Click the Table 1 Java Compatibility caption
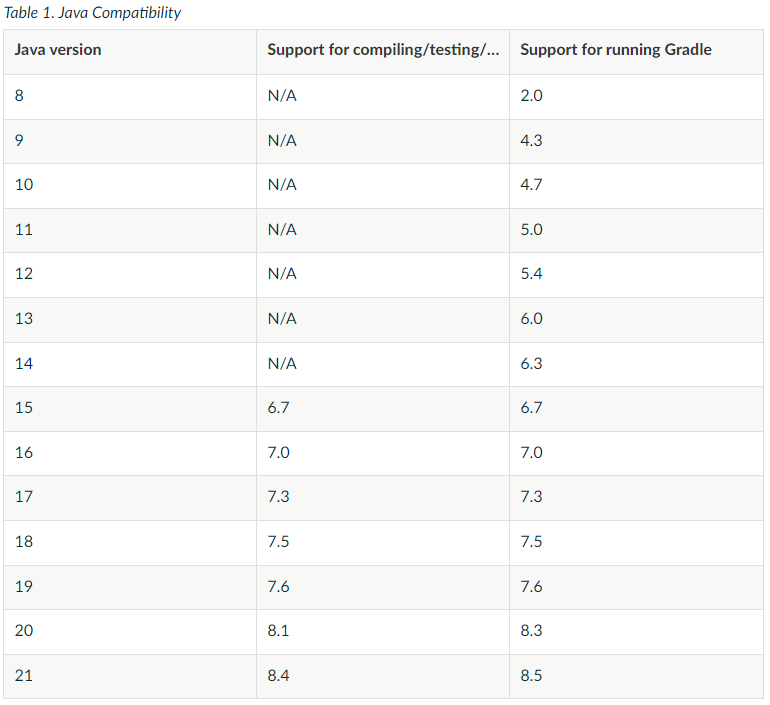 point(92,12)
